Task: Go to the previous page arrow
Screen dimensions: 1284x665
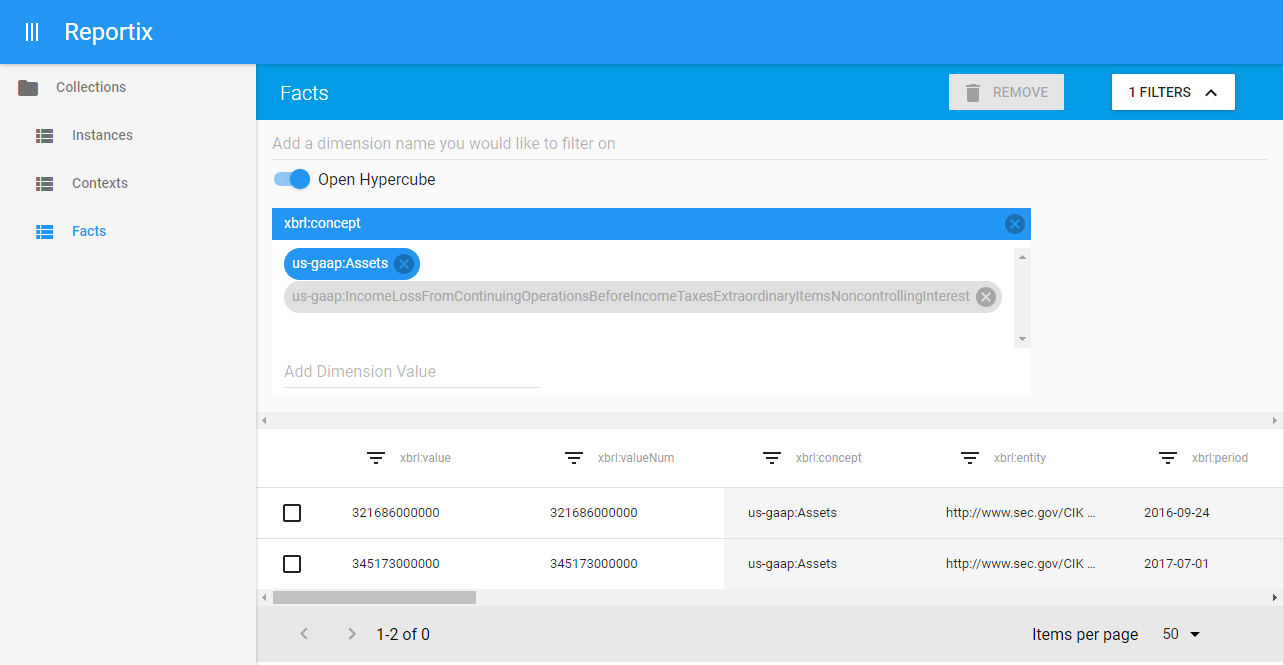Action: click(305, 634)
